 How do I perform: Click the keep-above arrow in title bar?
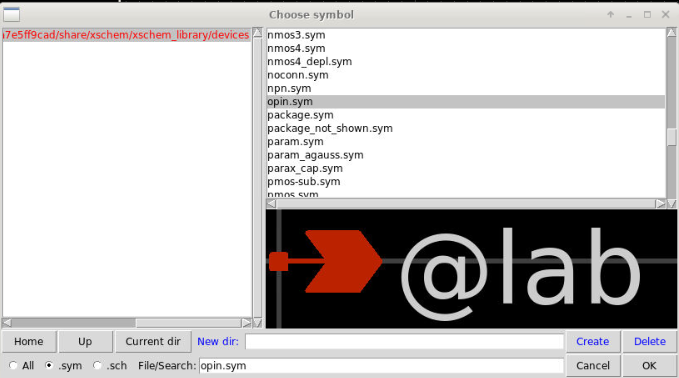(611, 15)
